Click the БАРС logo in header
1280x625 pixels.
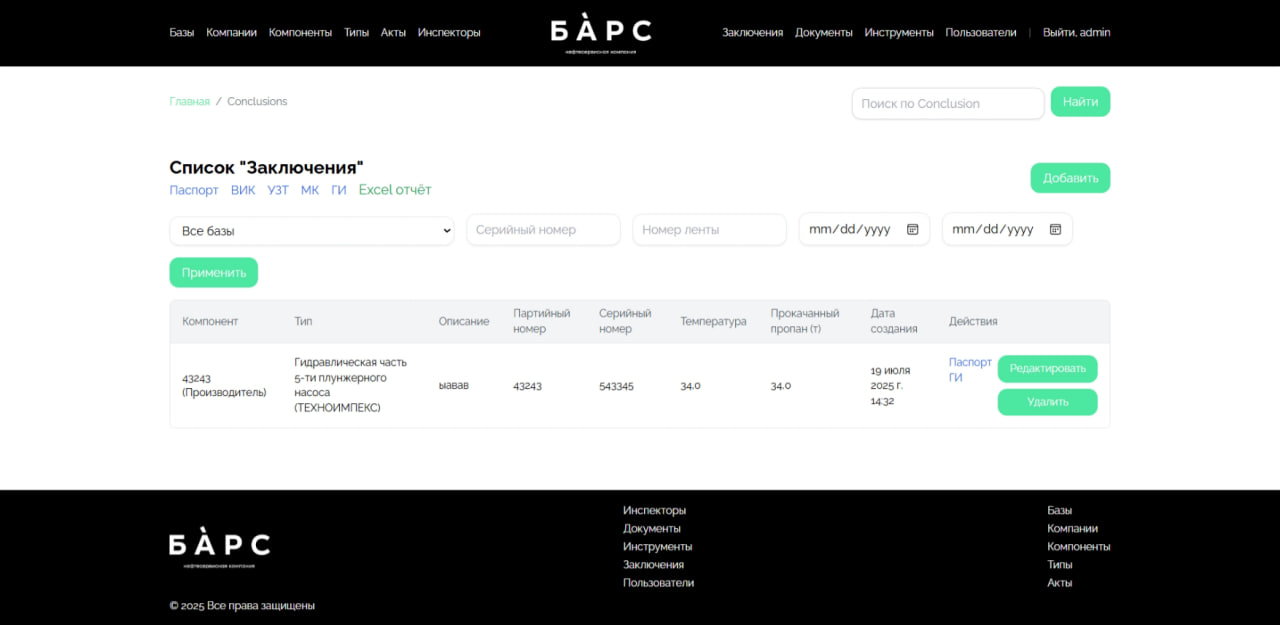pyautogui.click(x=600, y=33)
